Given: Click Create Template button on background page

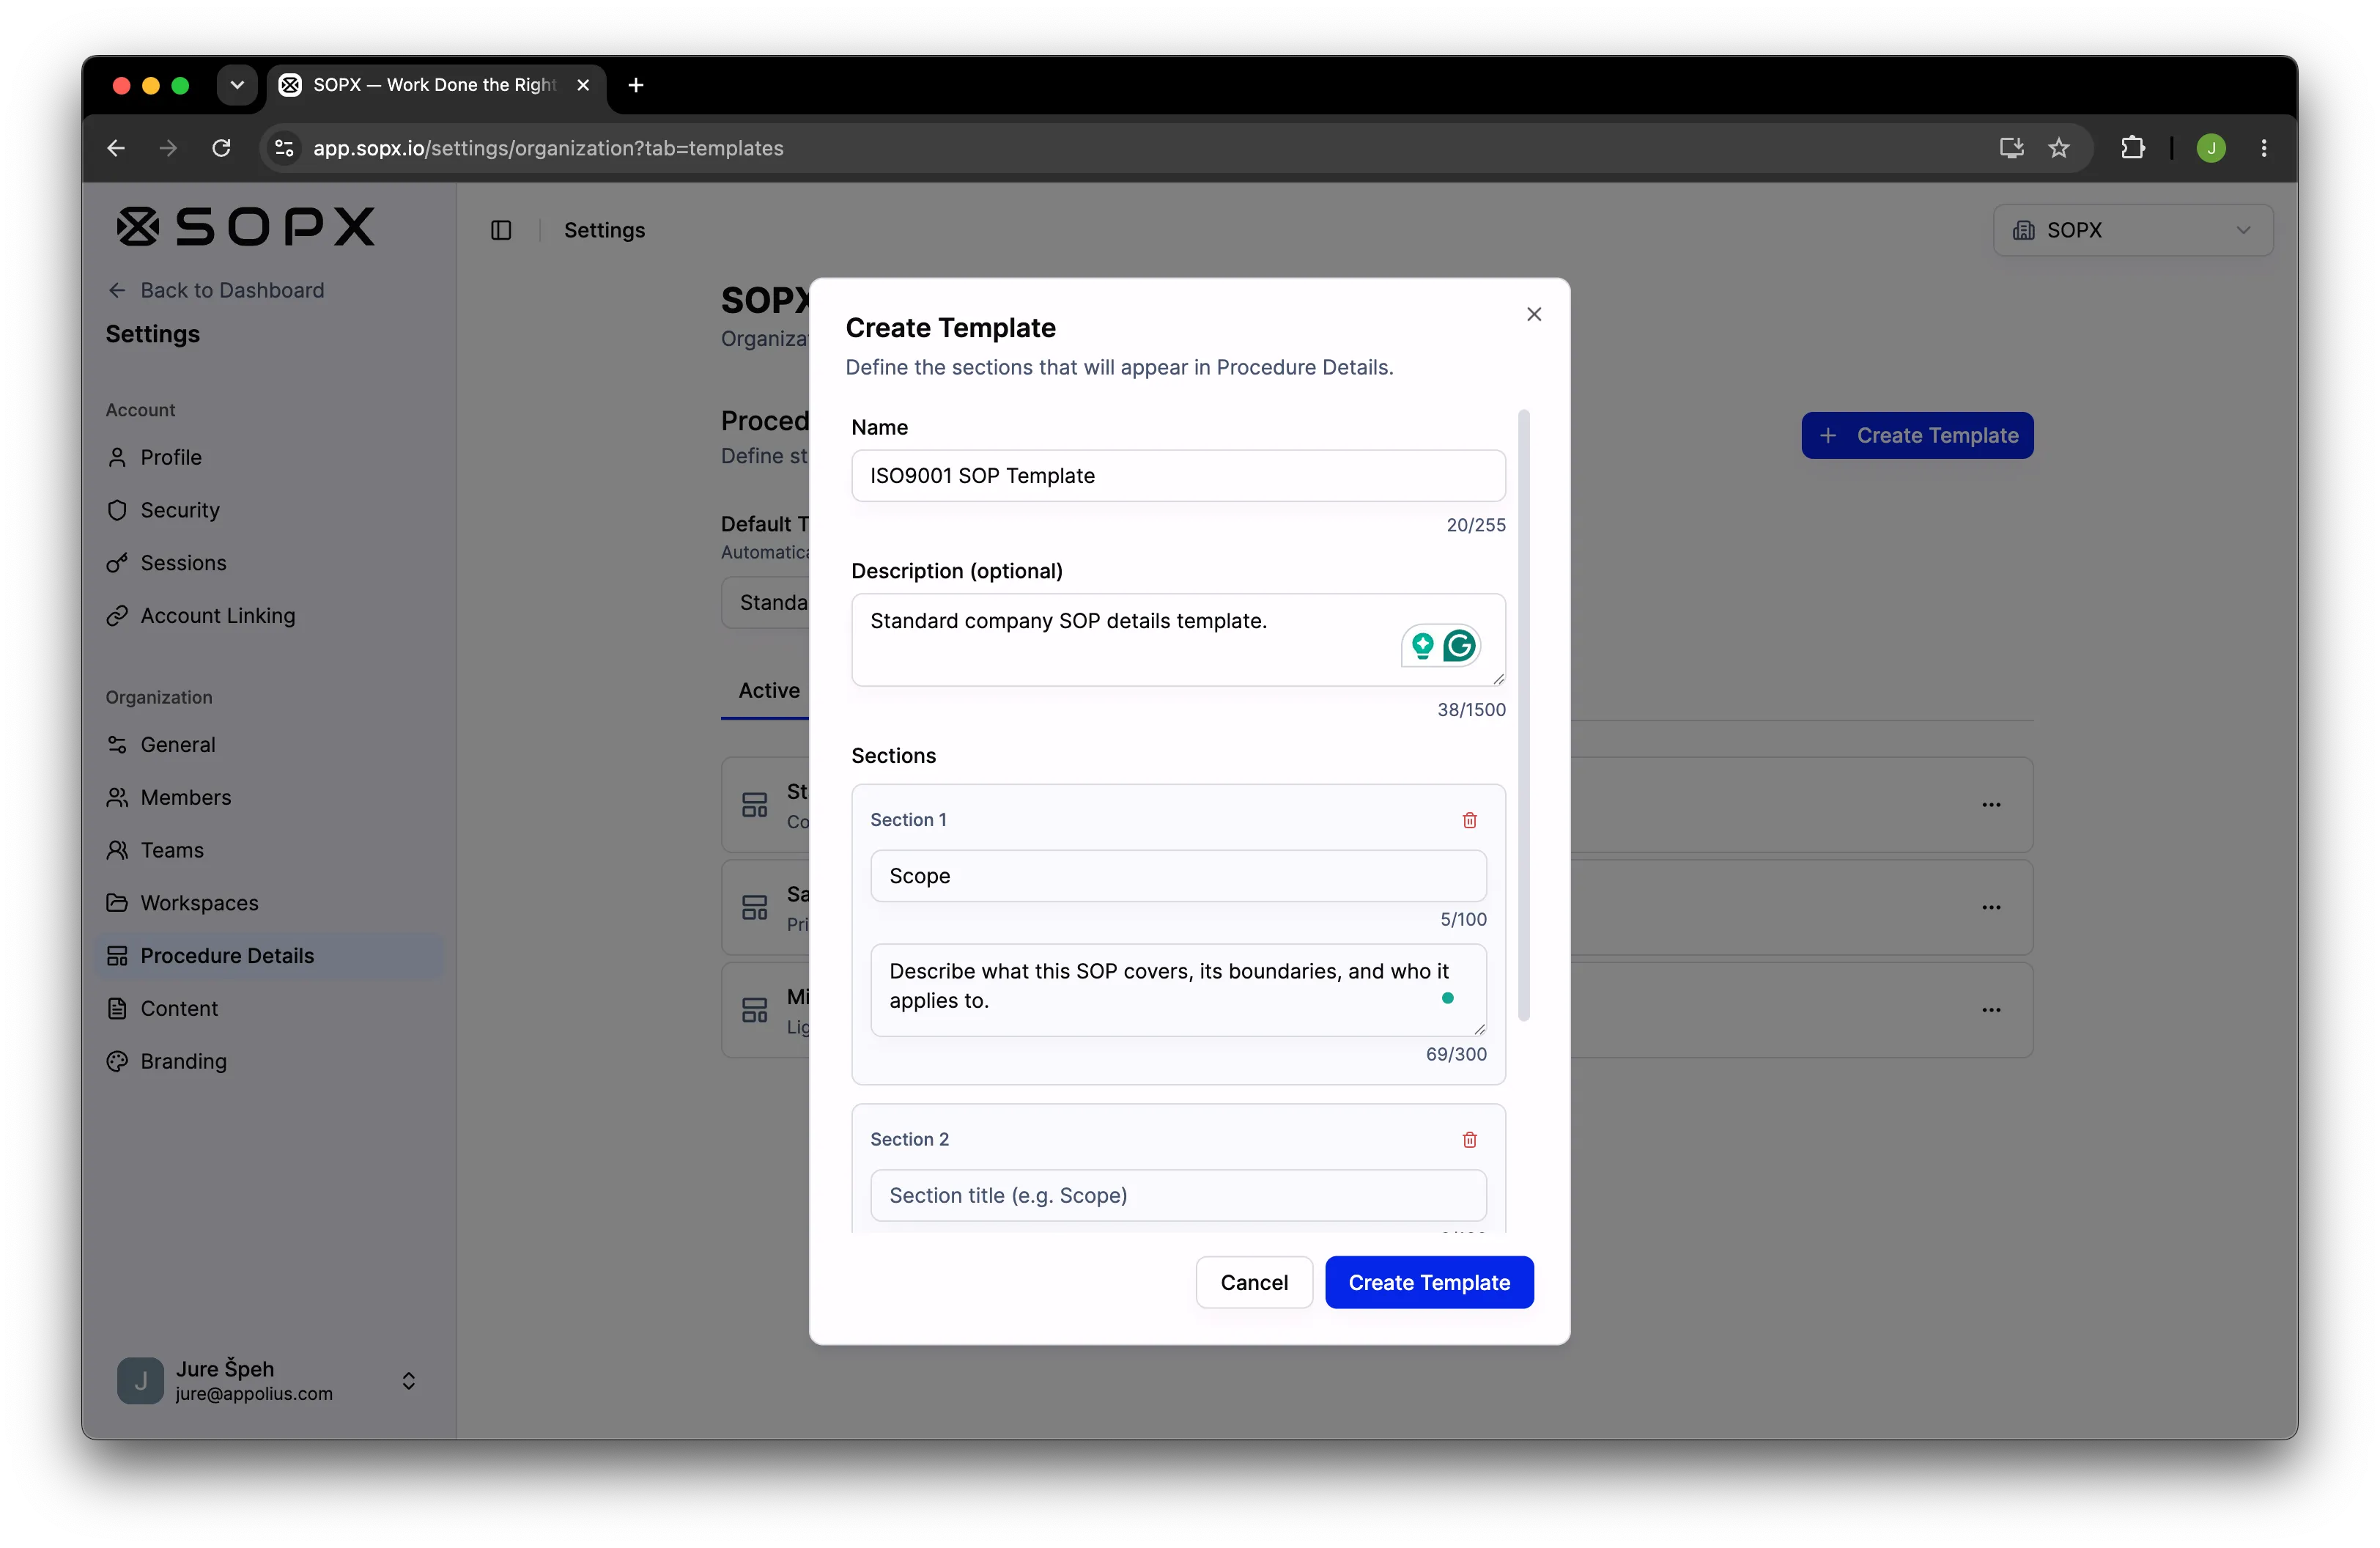Looking at the screenshot, I should coord(1917,435).
